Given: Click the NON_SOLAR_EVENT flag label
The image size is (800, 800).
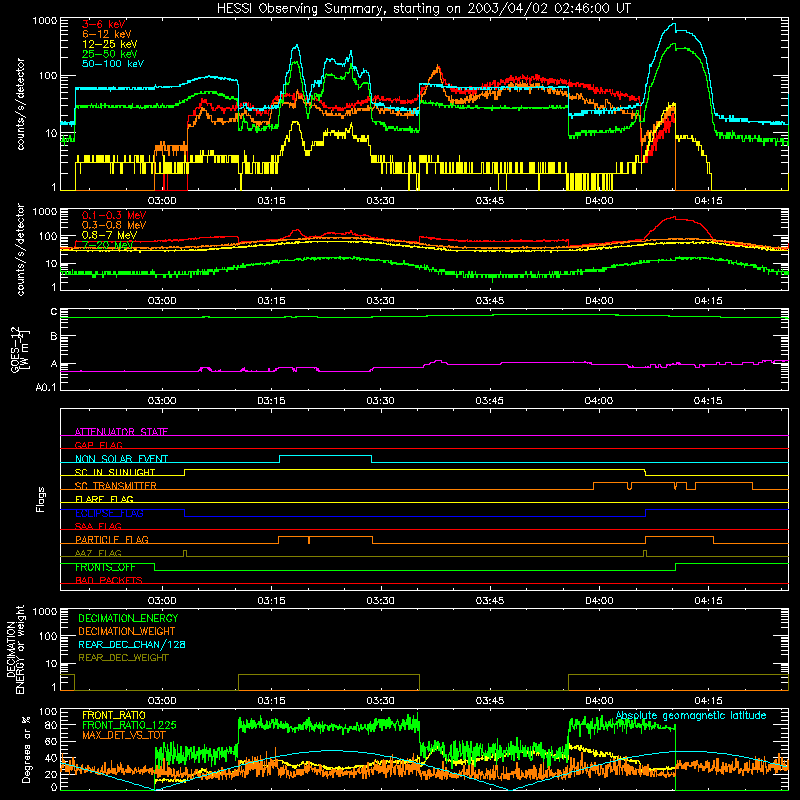Looking at the screenshot, I should (x=121, y=459).
